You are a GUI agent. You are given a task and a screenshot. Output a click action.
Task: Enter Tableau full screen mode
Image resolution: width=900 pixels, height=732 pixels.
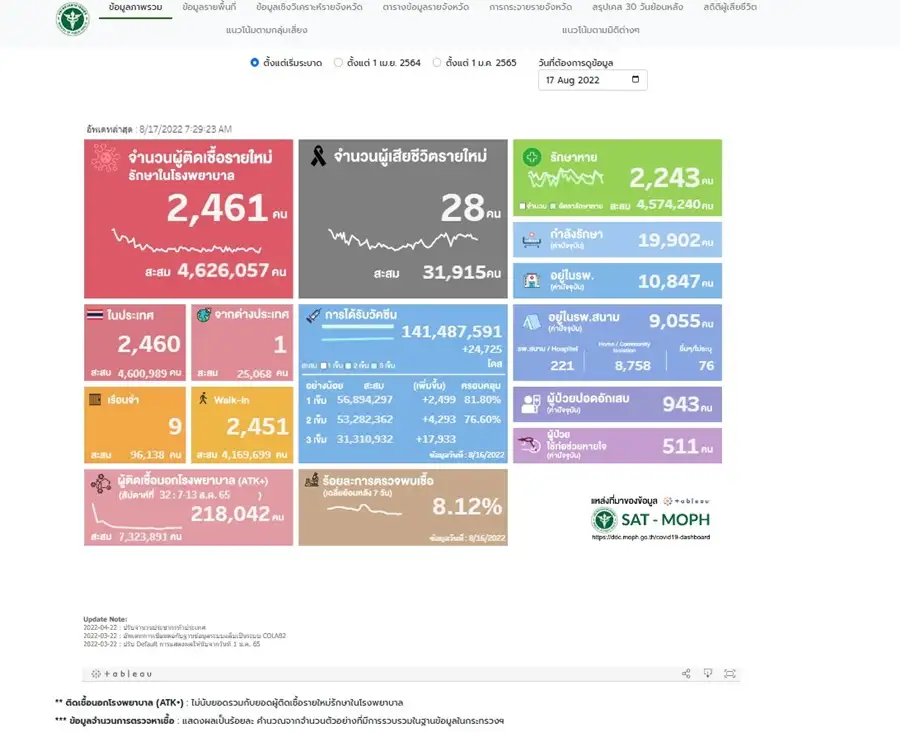pyautogui.click(x=730, y=673)
